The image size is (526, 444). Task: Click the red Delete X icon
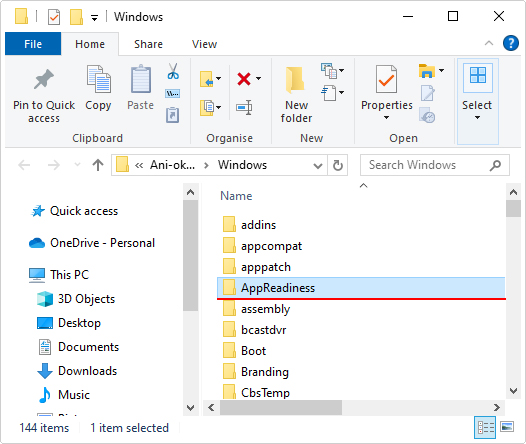(x=244, y=79)
